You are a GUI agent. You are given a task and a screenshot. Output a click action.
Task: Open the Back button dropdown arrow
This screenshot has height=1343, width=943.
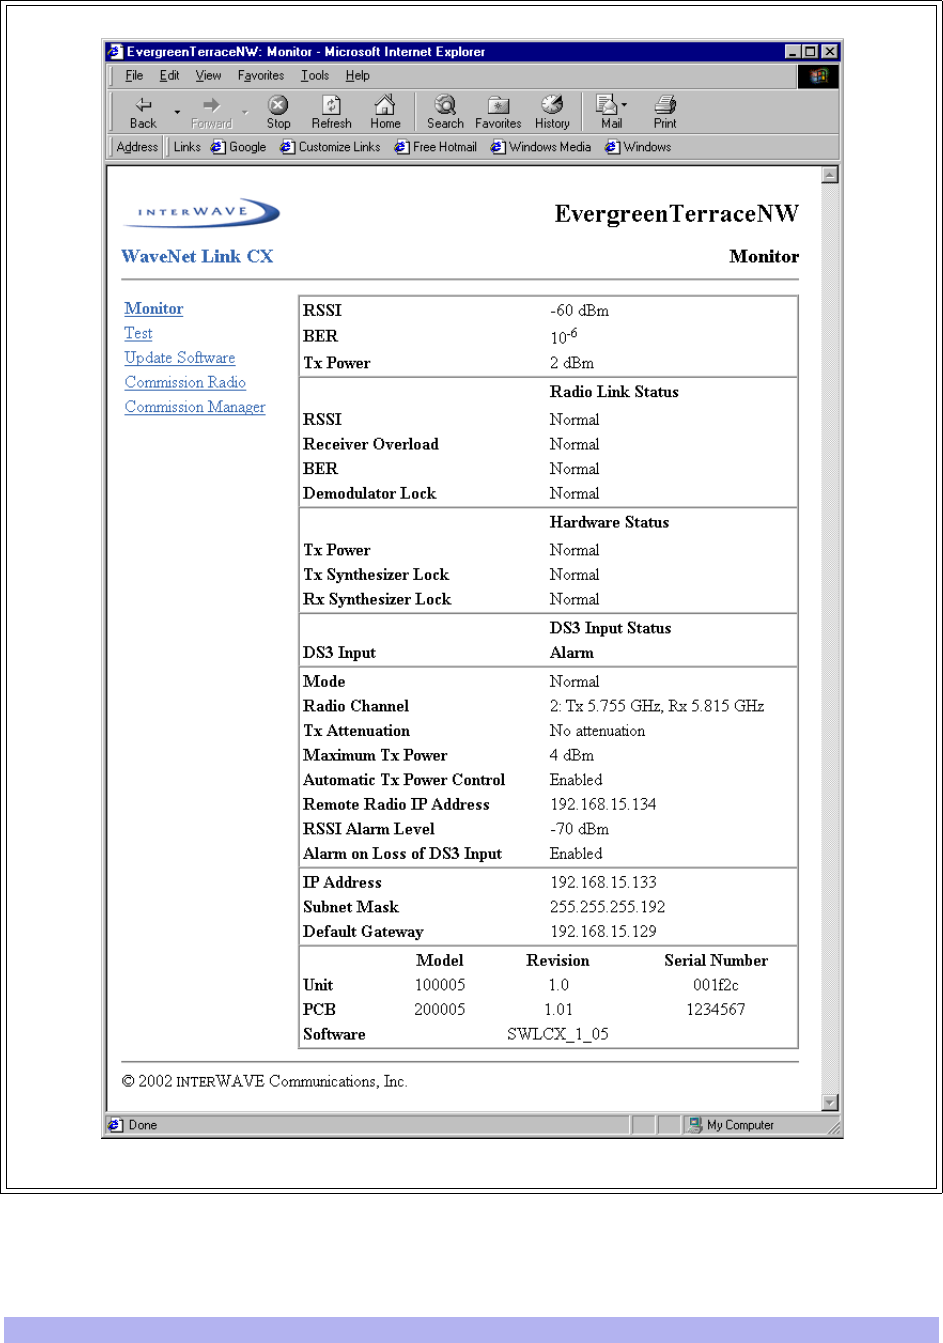(x=177, y=112)
